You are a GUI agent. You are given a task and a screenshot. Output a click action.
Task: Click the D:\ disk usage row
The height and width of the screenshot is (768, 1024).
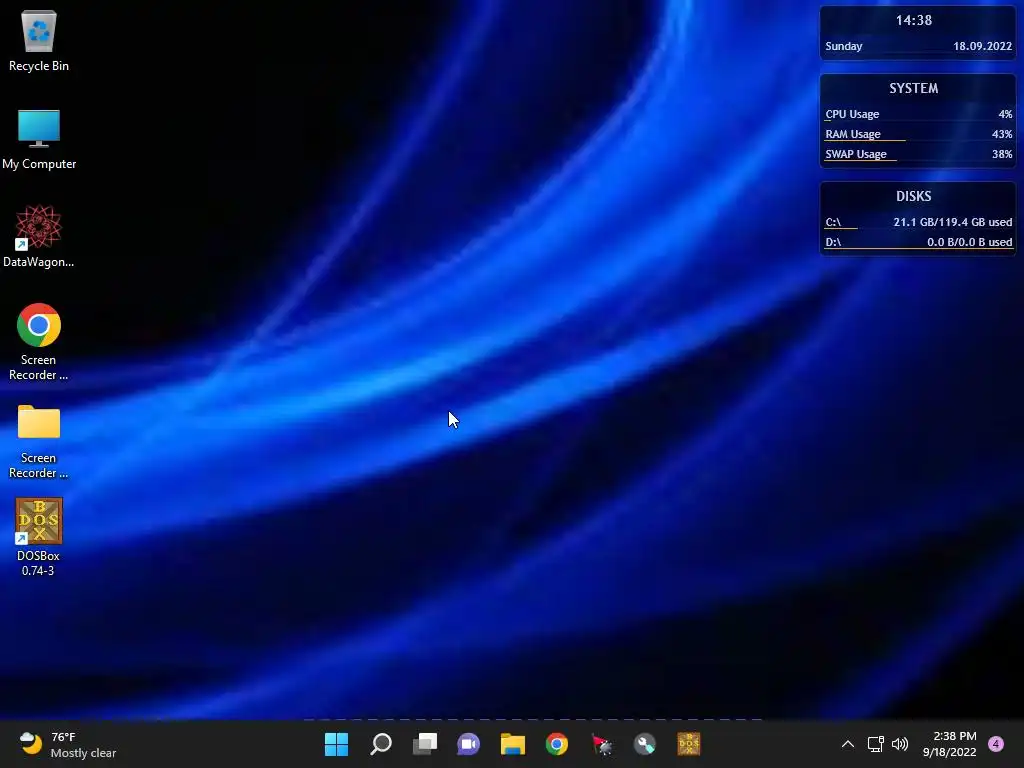[x=918, y=242]
